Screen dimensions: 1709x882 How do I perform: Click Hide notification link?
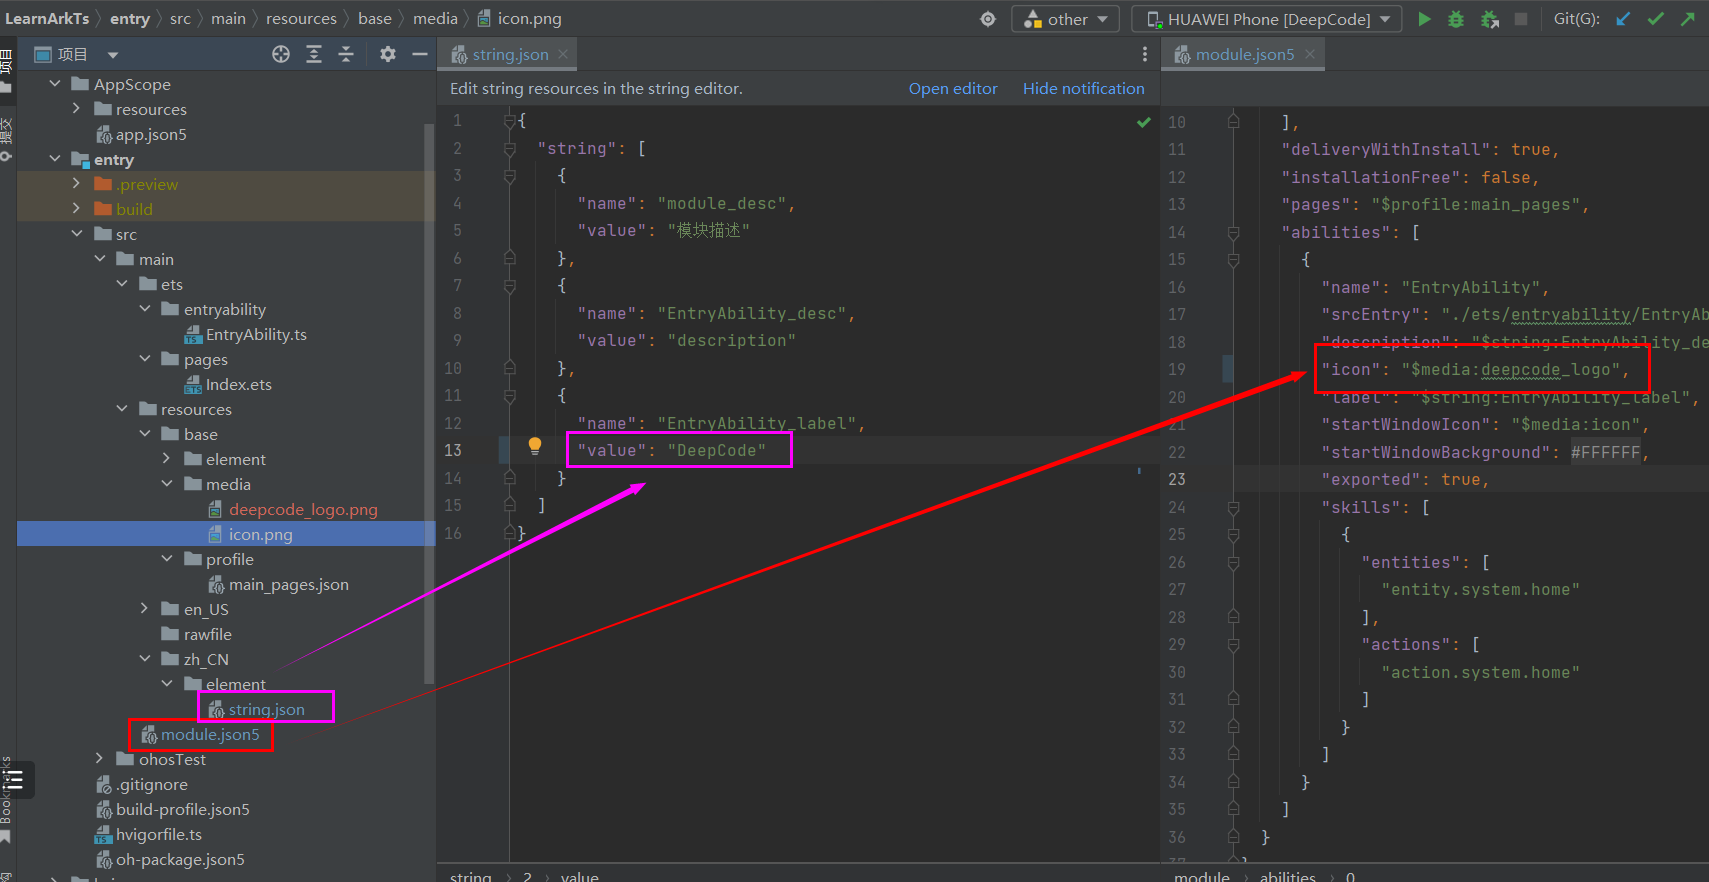coord(1083,89)
